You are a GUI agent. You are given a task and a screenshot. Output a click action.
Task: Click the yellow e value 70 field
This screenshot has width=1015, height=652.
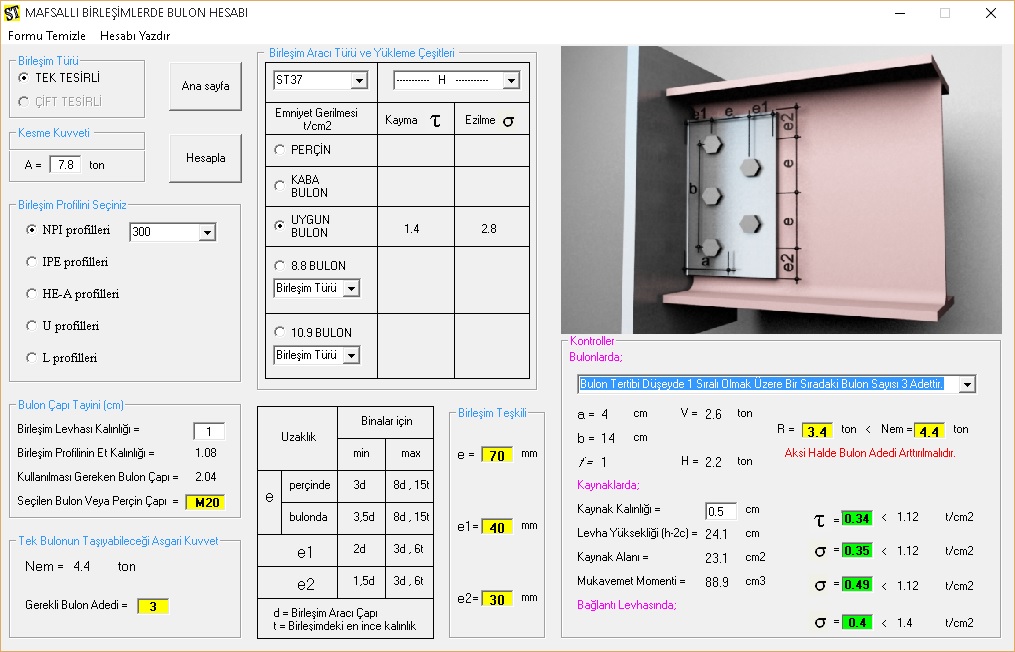[497, 455]
